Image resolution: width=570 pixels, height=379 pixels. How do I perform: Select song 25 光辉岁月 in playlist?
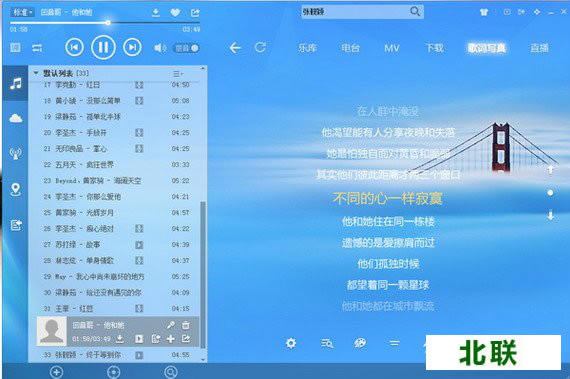point(116,213)
